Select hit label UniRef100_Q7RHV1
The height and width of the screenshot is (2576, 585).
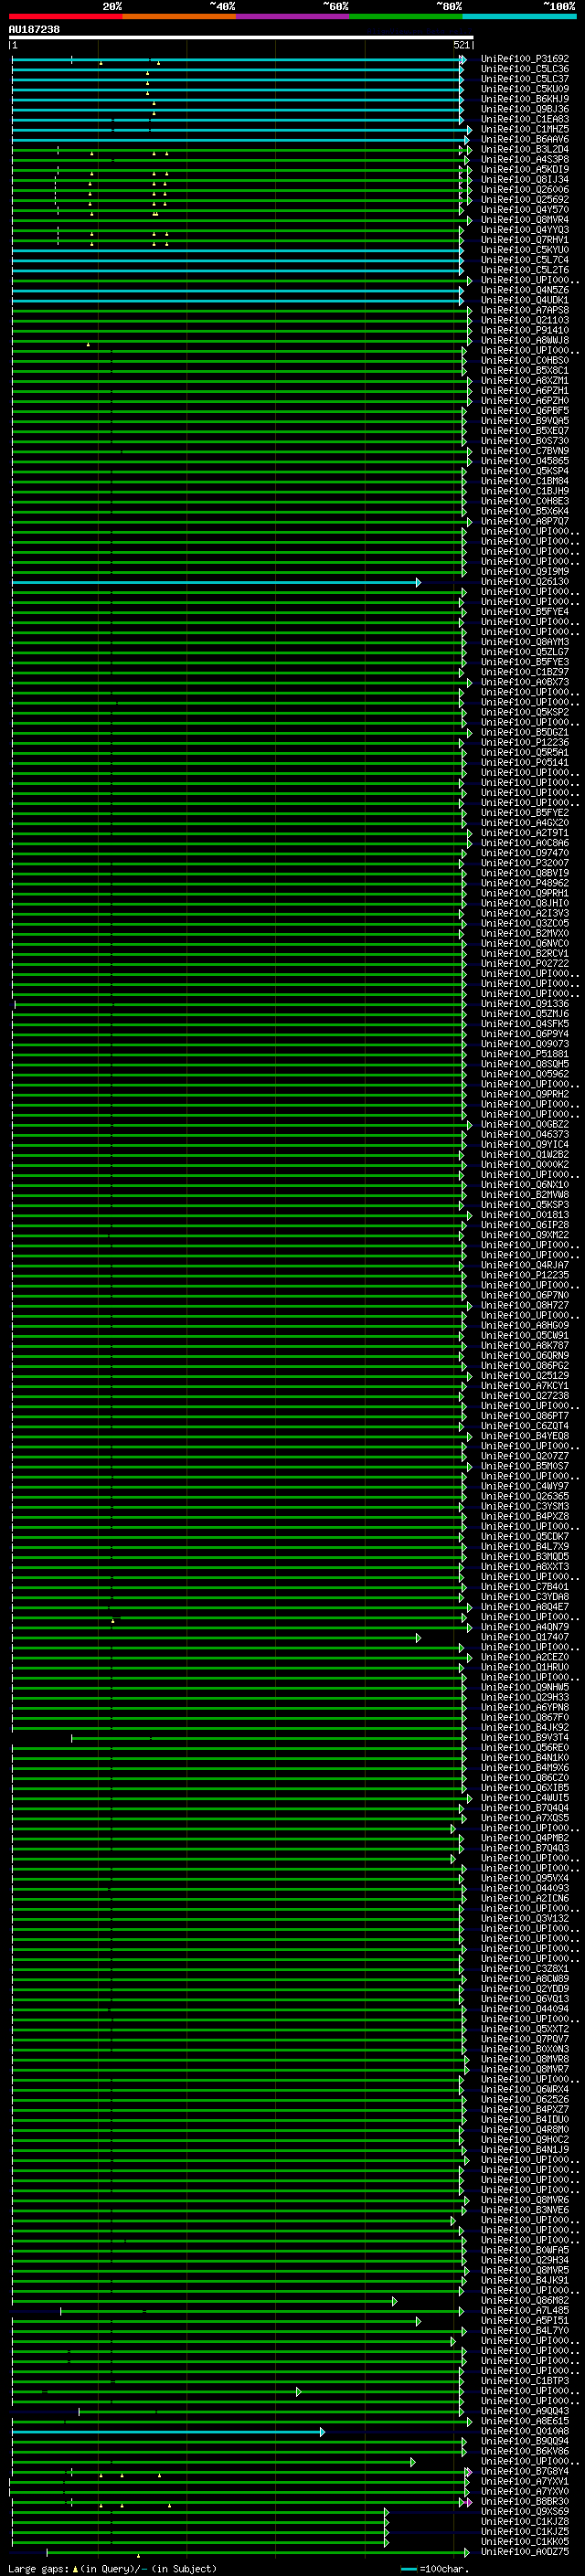[524, 240]
